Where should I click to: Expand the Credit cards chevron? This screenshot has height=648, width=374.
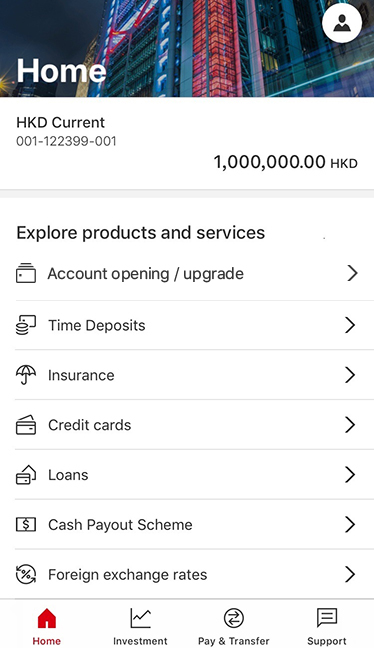[x=350, y=425]
